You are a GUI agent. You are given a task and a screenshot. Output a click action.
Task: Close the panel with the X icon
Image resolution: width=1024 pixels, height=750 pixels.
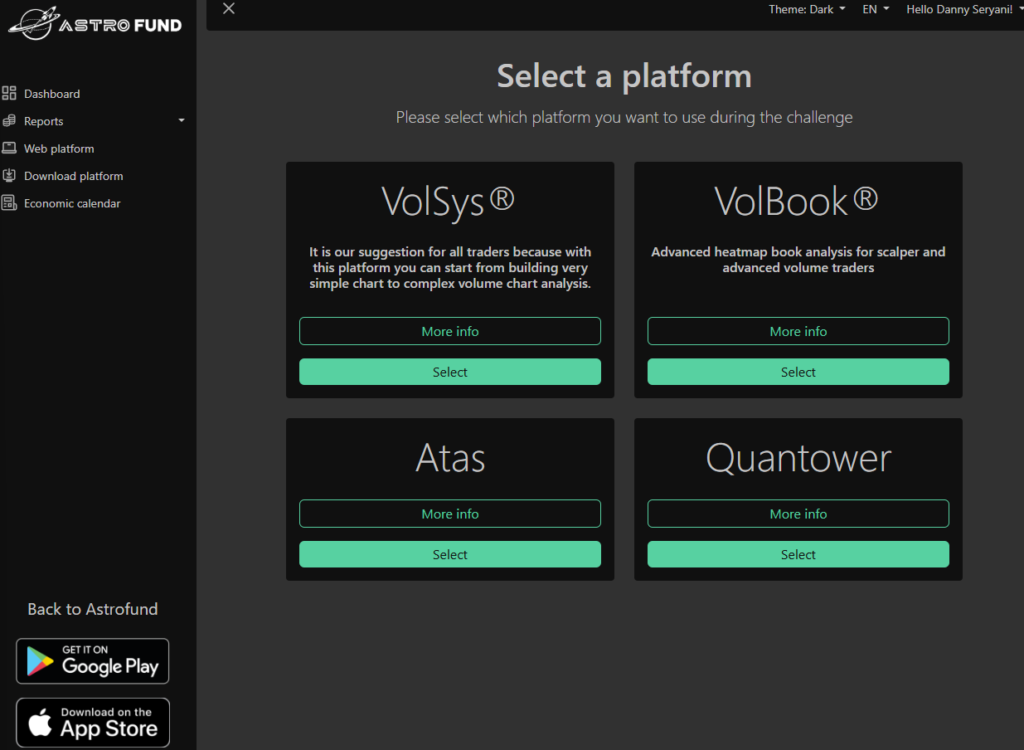[x=229, y=9]
